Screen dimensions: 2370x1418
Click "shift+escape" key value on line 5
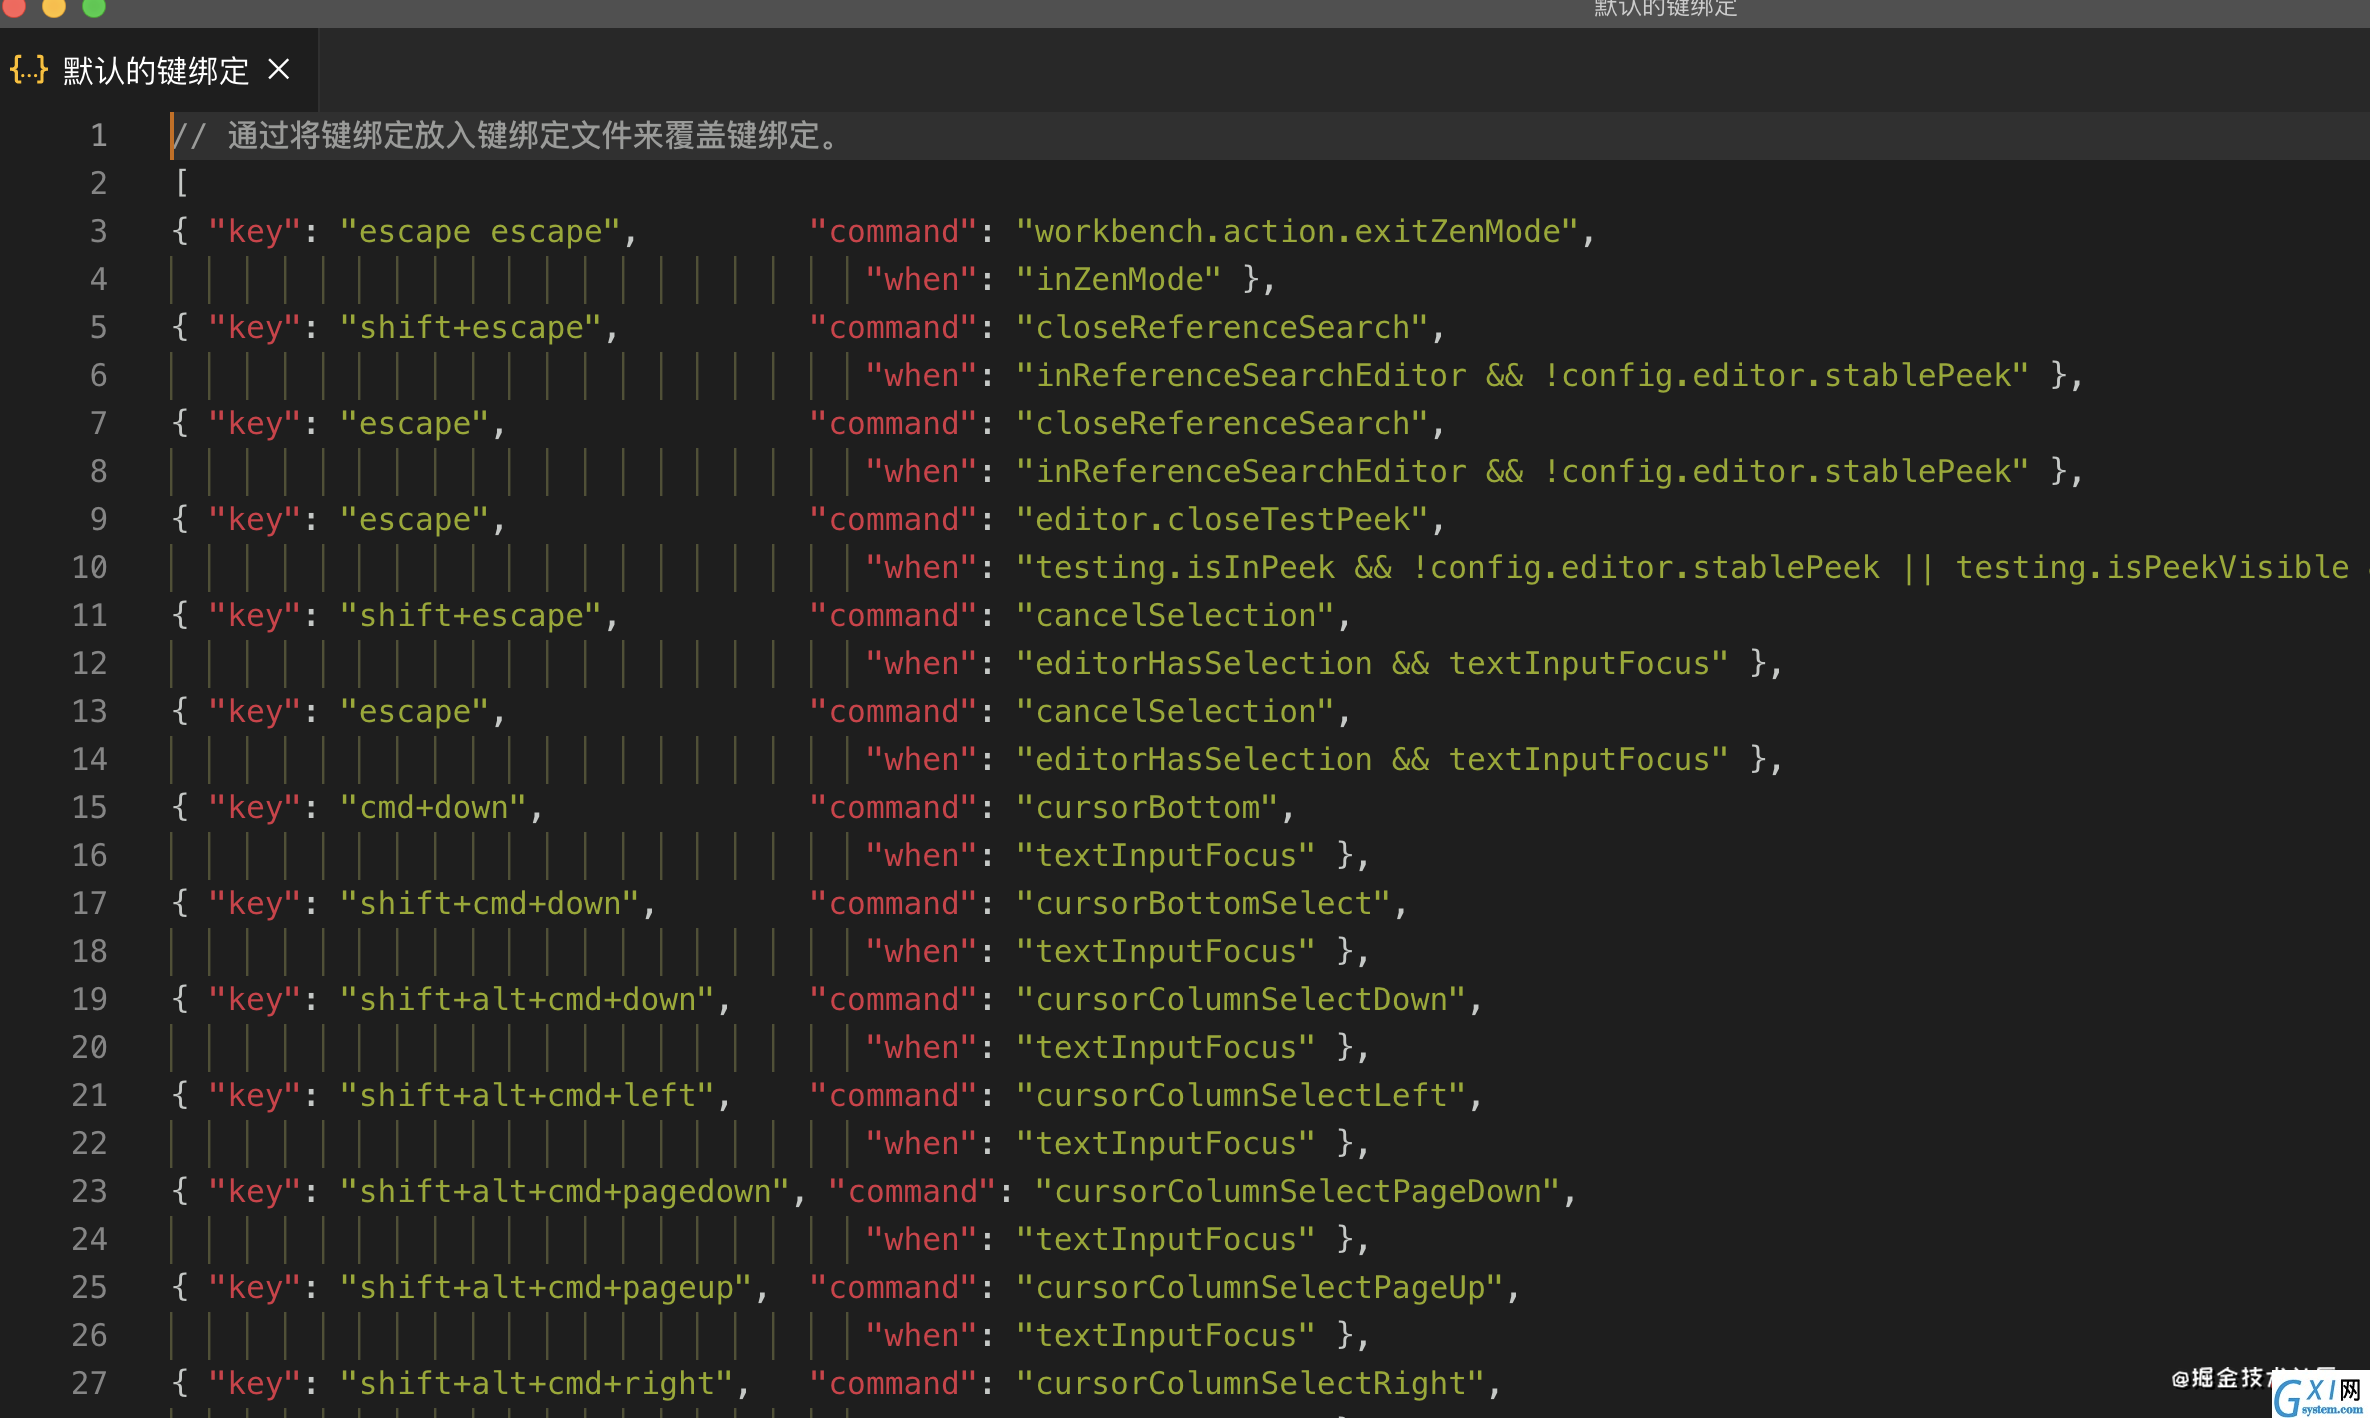point(471,327)
